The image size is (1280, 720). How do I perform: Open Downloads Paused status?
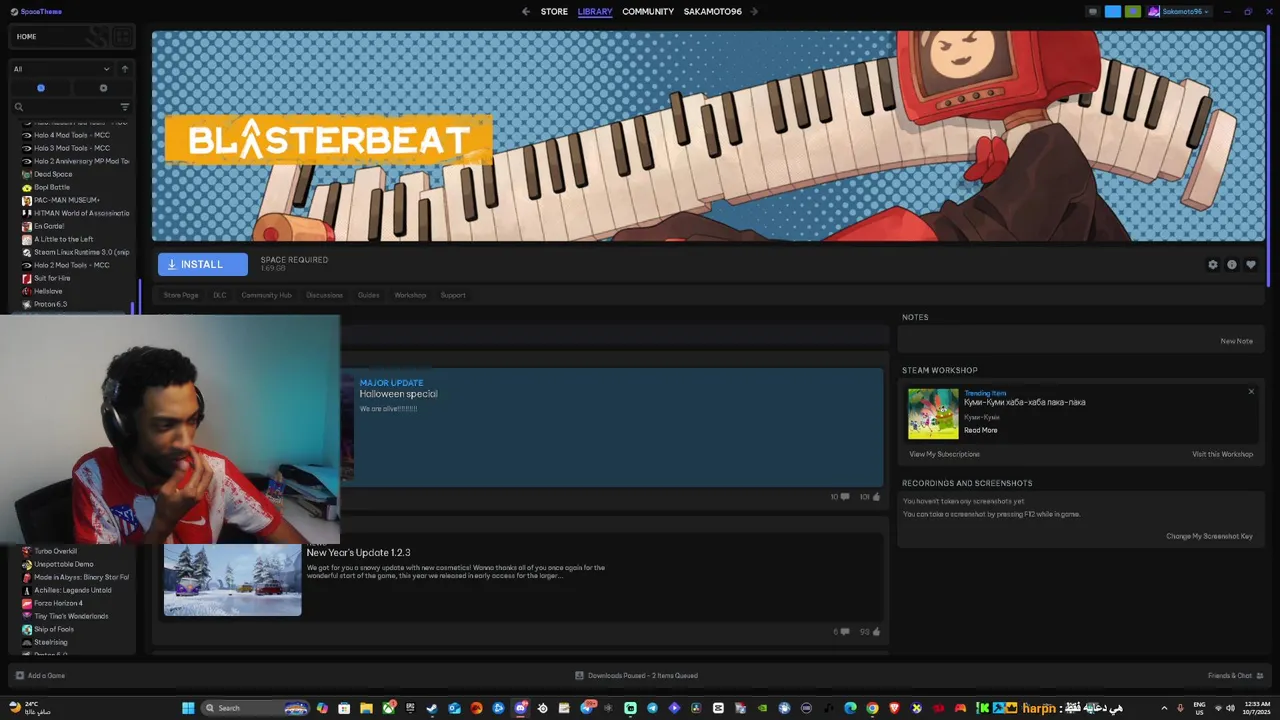637,675
